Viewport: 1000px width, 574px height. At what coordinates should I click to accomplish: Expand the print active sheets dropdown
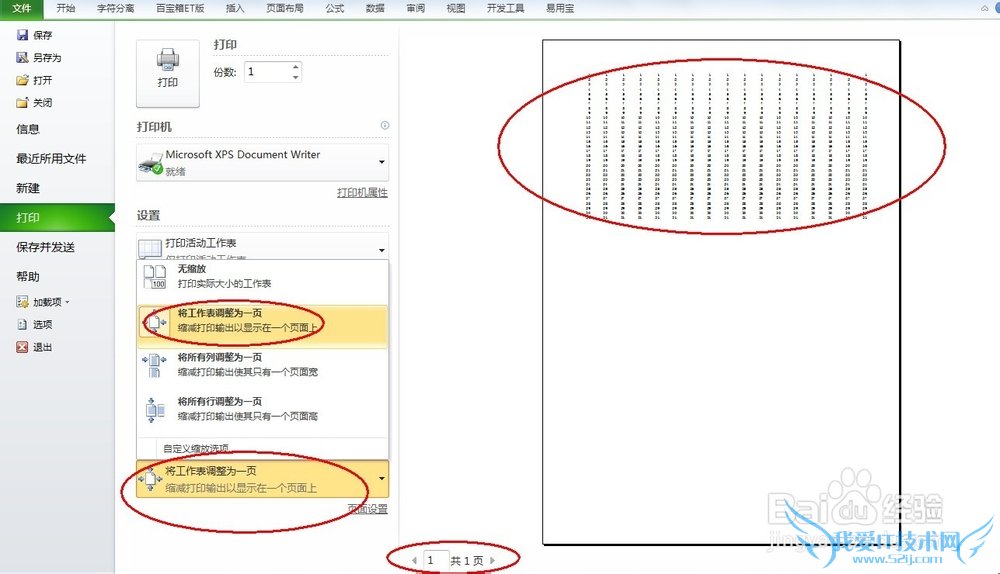coord(381,250)
